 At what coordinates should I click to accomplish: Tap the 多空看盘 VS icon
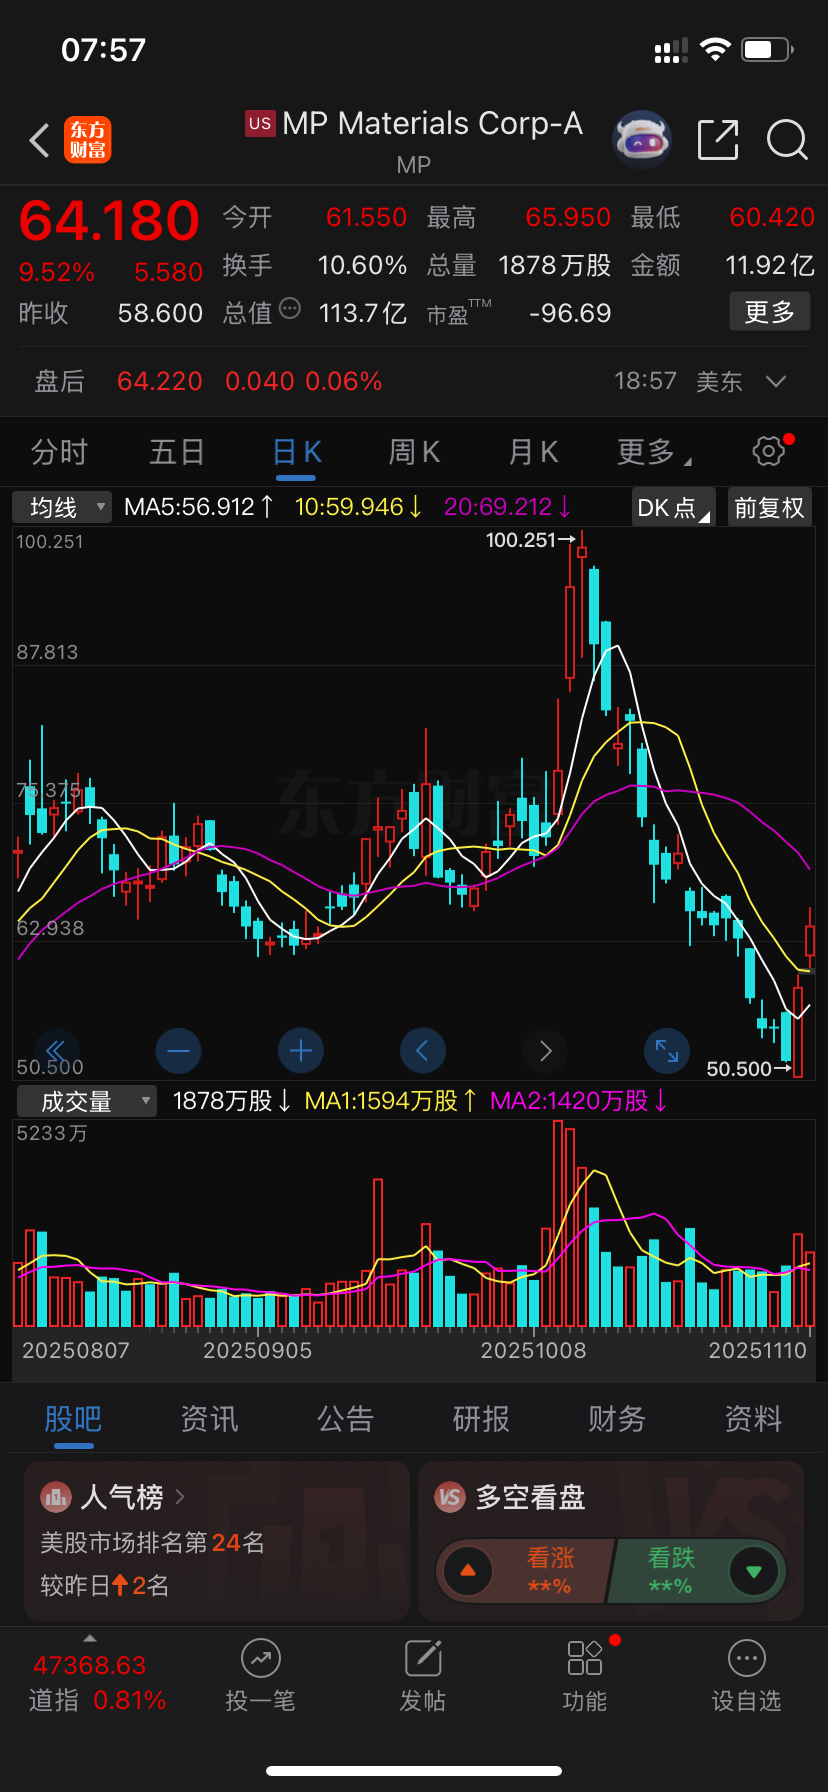click(x=450, y=1497)
